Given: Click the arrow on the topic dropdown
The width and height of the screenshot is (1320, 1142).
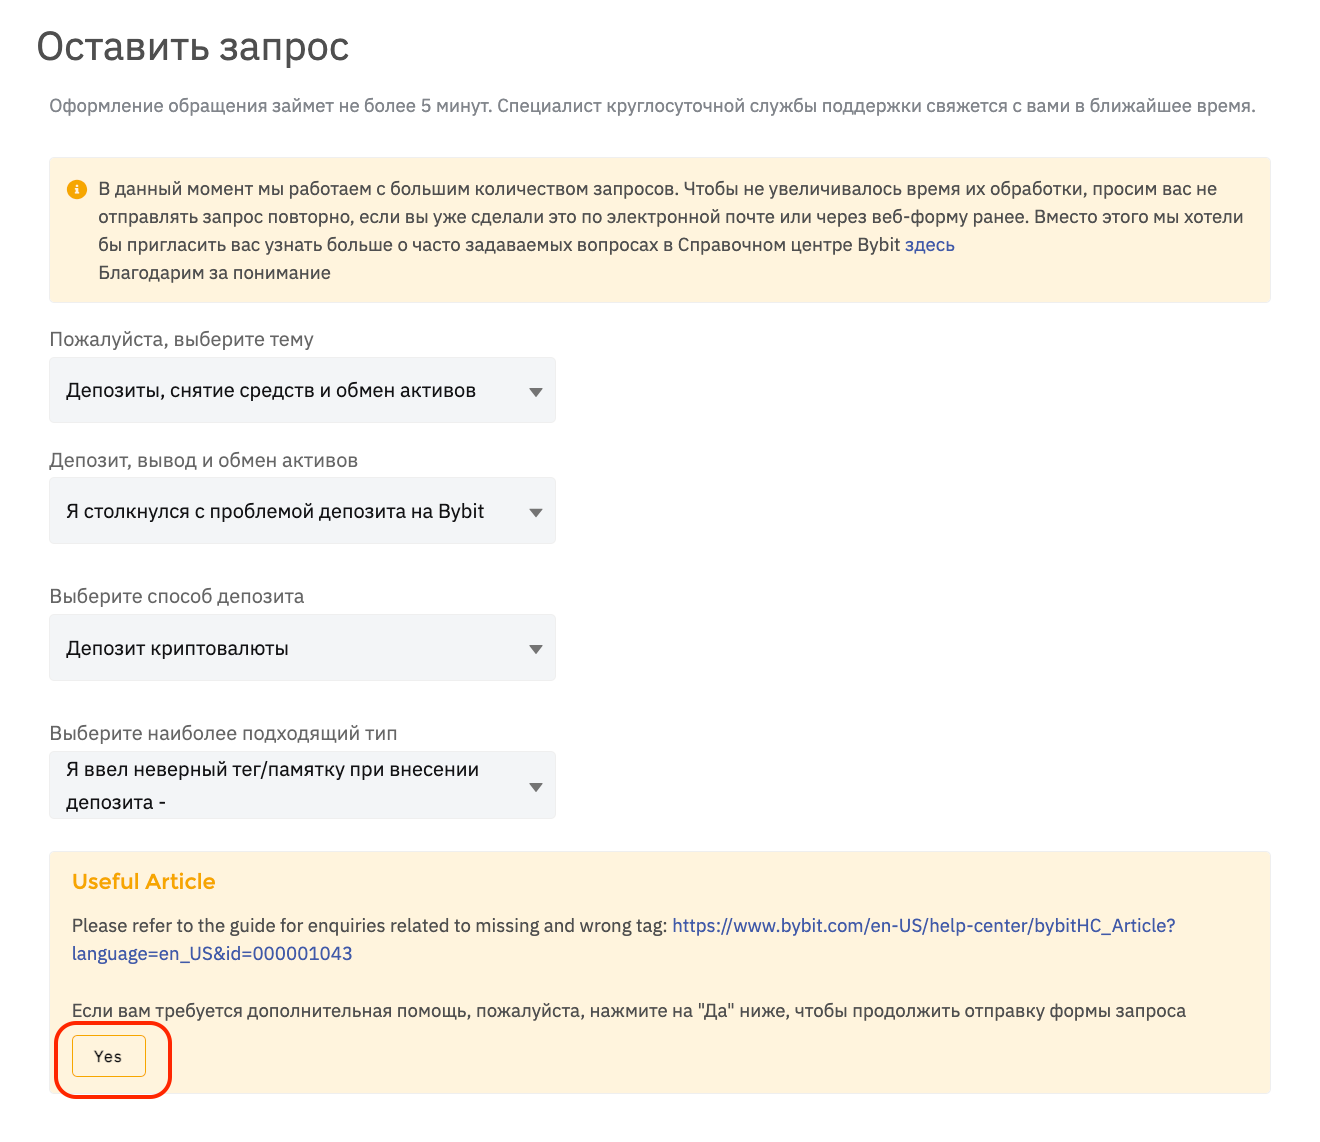Looking at the screenshot, I should [536, 391].
